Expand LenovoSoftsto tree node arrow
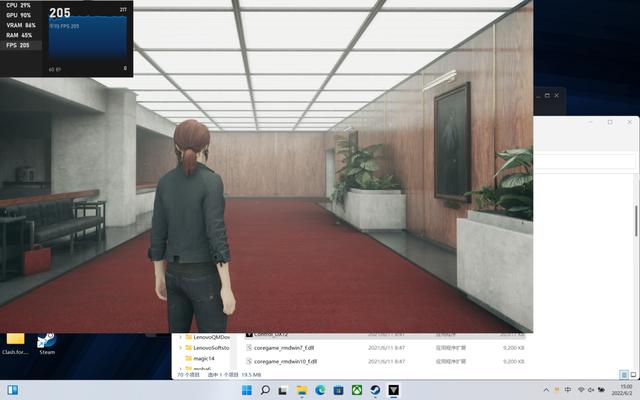 coord(180,348)
